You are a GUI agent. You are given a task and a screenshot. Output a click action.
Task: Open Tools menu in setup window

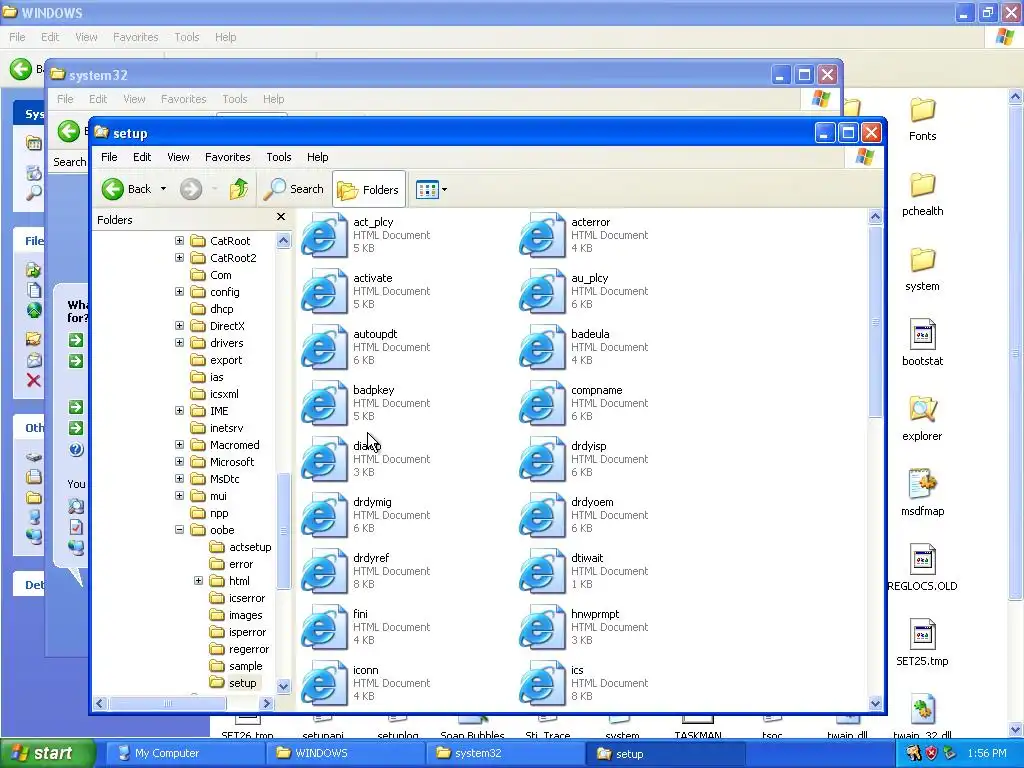[278, 157]
